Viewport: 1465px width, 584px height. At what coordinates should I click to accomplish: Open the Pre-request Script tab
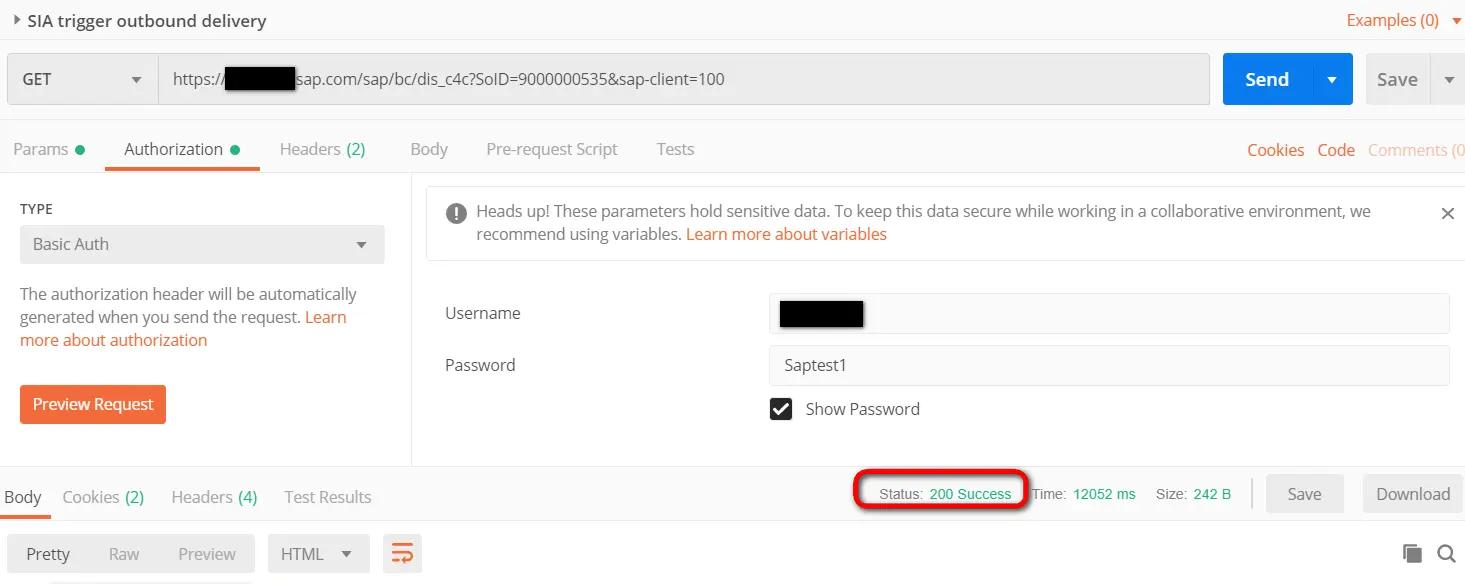(552, 149)
